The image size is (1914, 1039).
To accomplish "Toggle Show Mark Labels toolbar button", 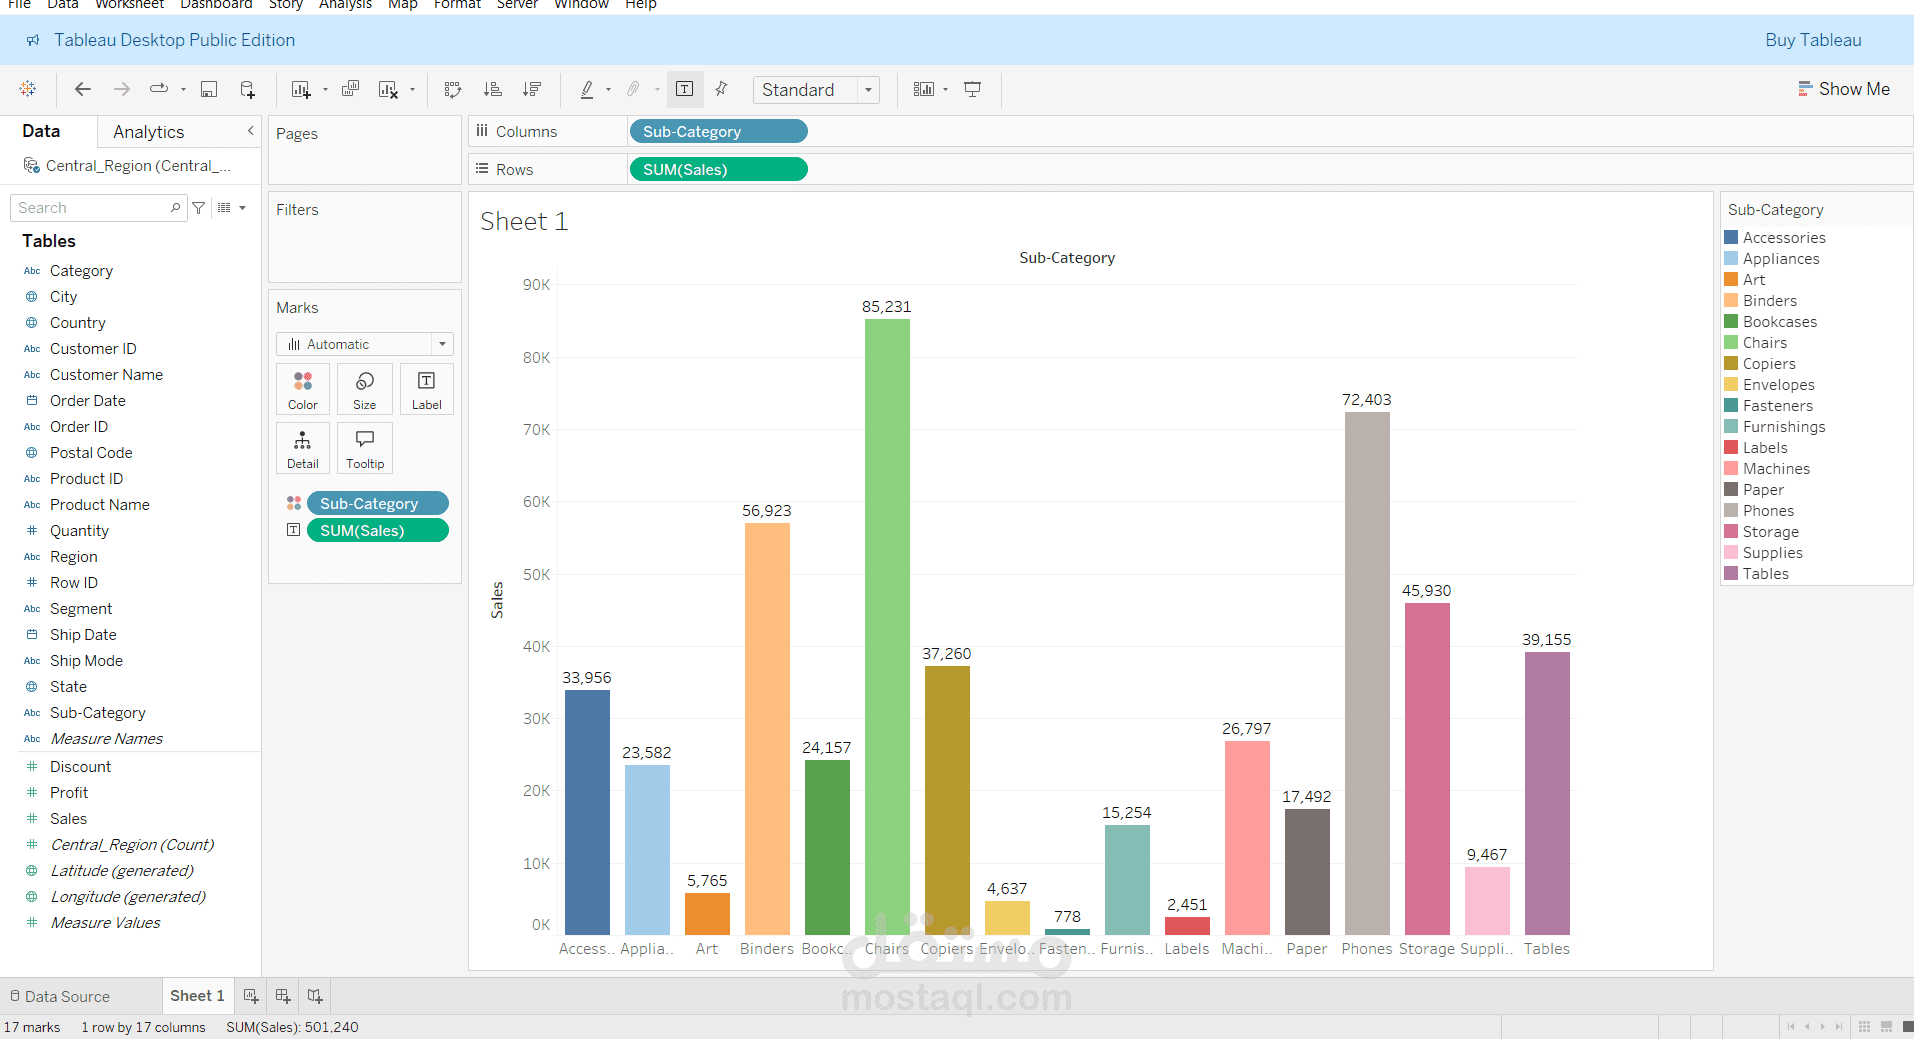I will [x=685, y=89].
